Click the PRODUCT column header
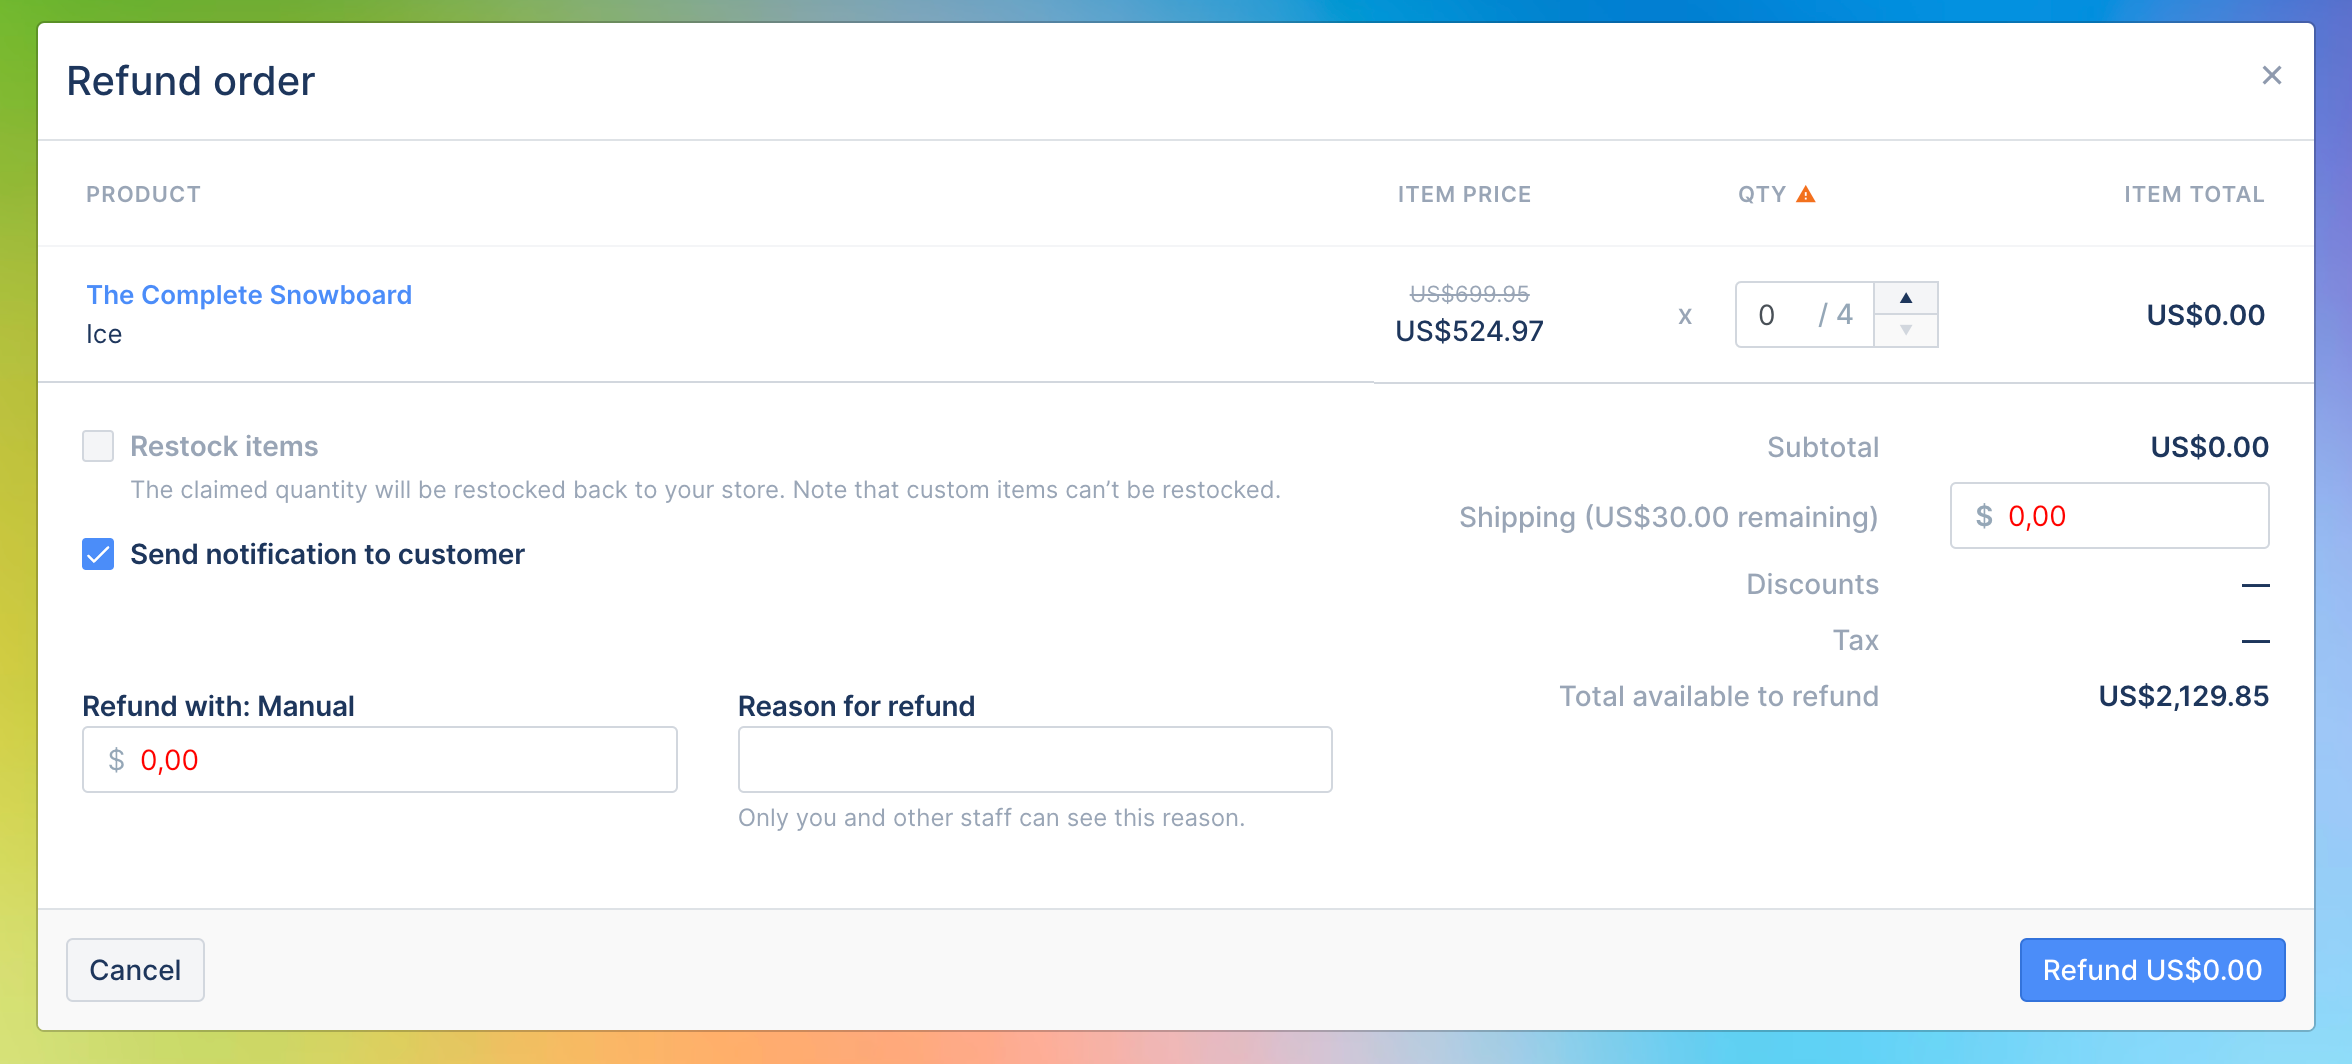Viewport: 2352px width, 1064px height. [143, 194]
